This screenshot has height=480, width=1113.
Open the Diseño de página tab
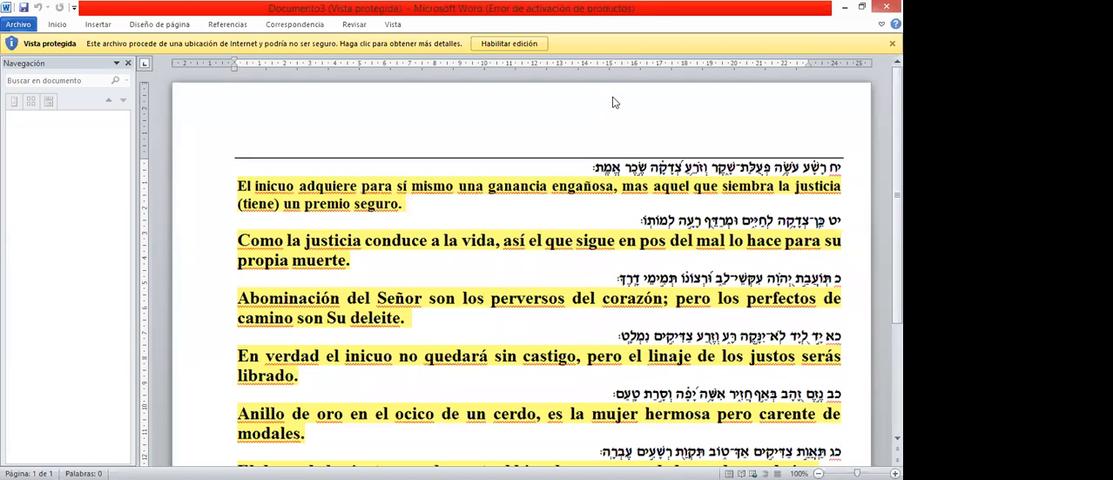click(159, 24)
